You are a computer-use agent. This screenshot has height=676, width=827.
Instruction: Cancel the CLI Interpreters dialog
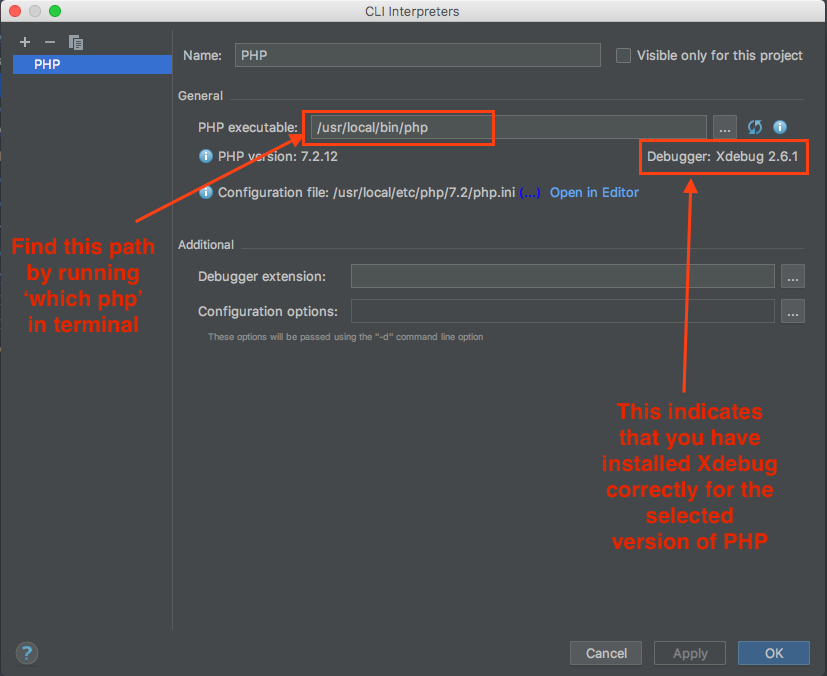click(605, 653)
